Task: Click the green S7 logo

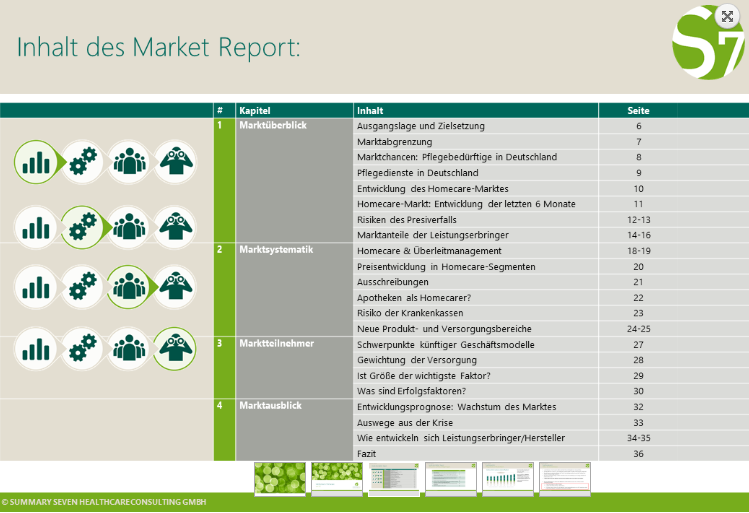Action: (x=708, y=43)
